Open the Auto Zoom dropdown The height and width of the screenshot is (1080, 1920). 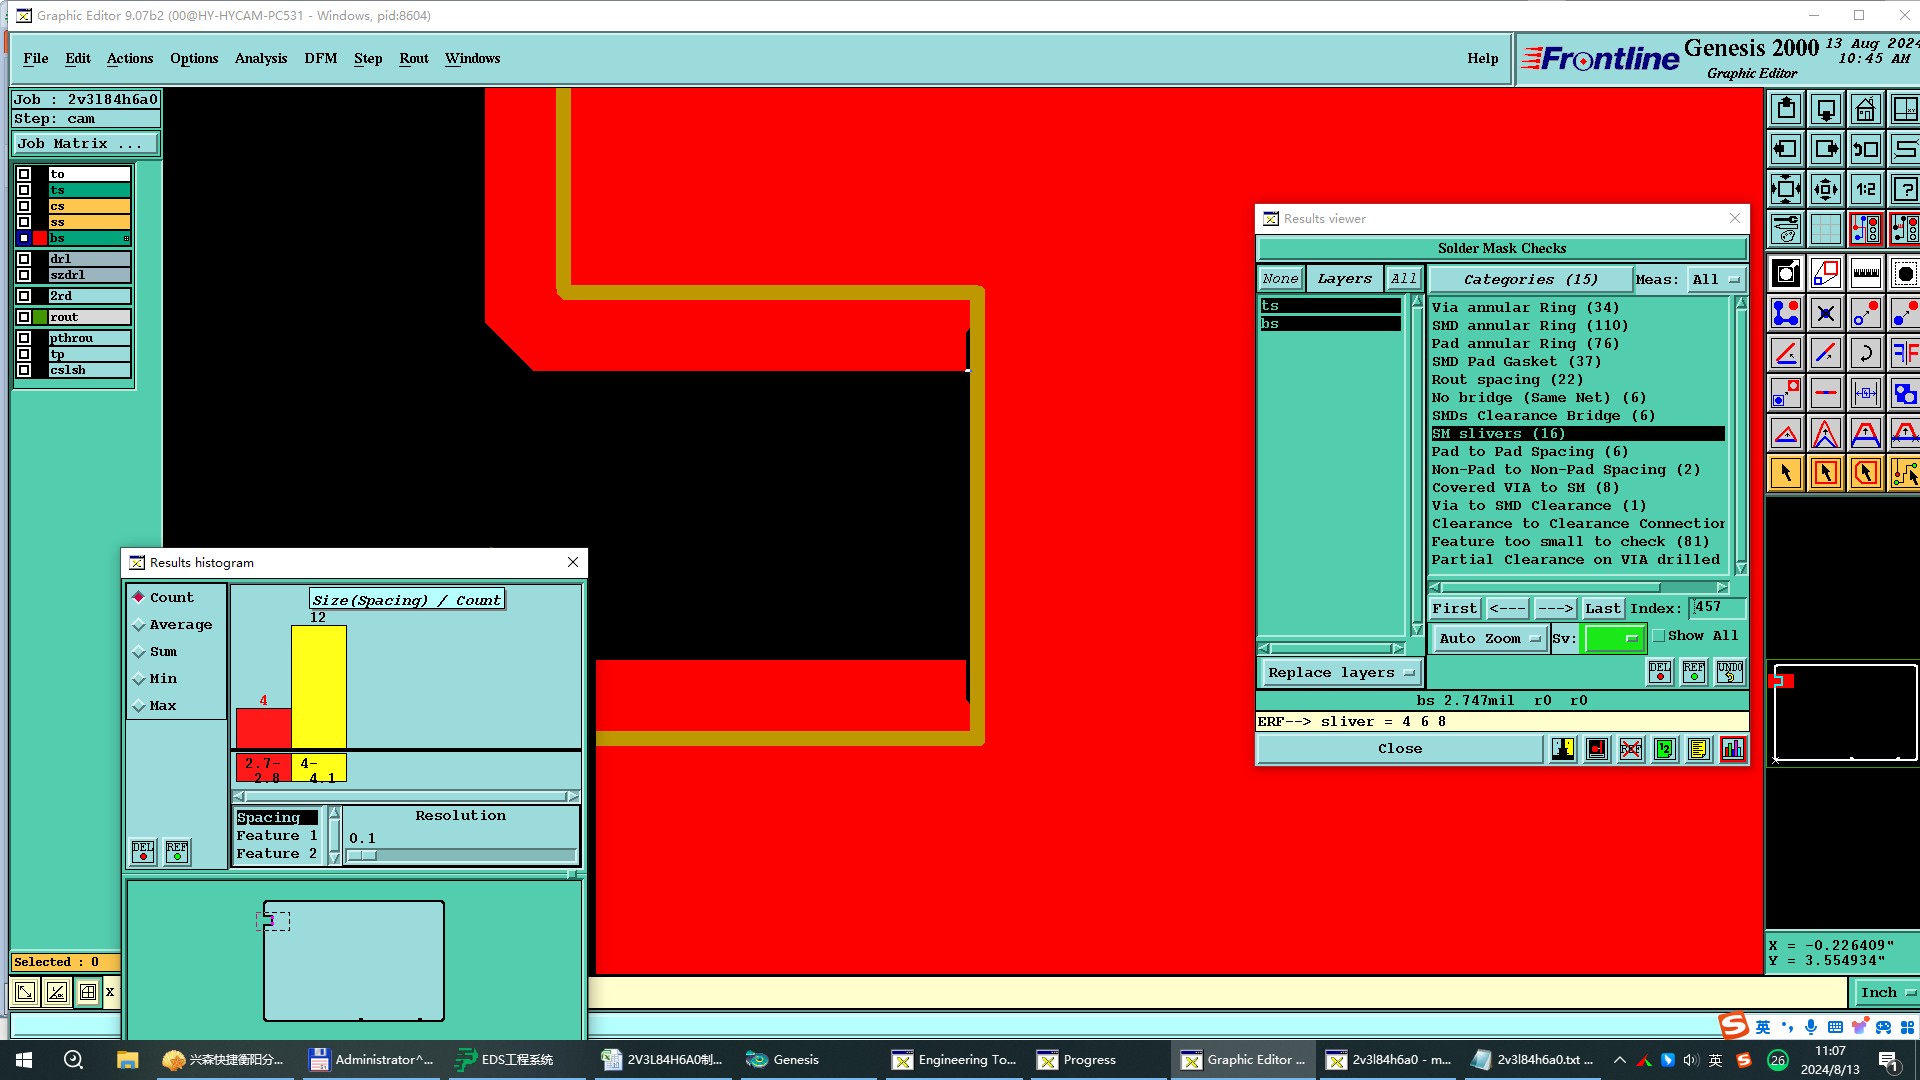click(x=1489, y=638)
